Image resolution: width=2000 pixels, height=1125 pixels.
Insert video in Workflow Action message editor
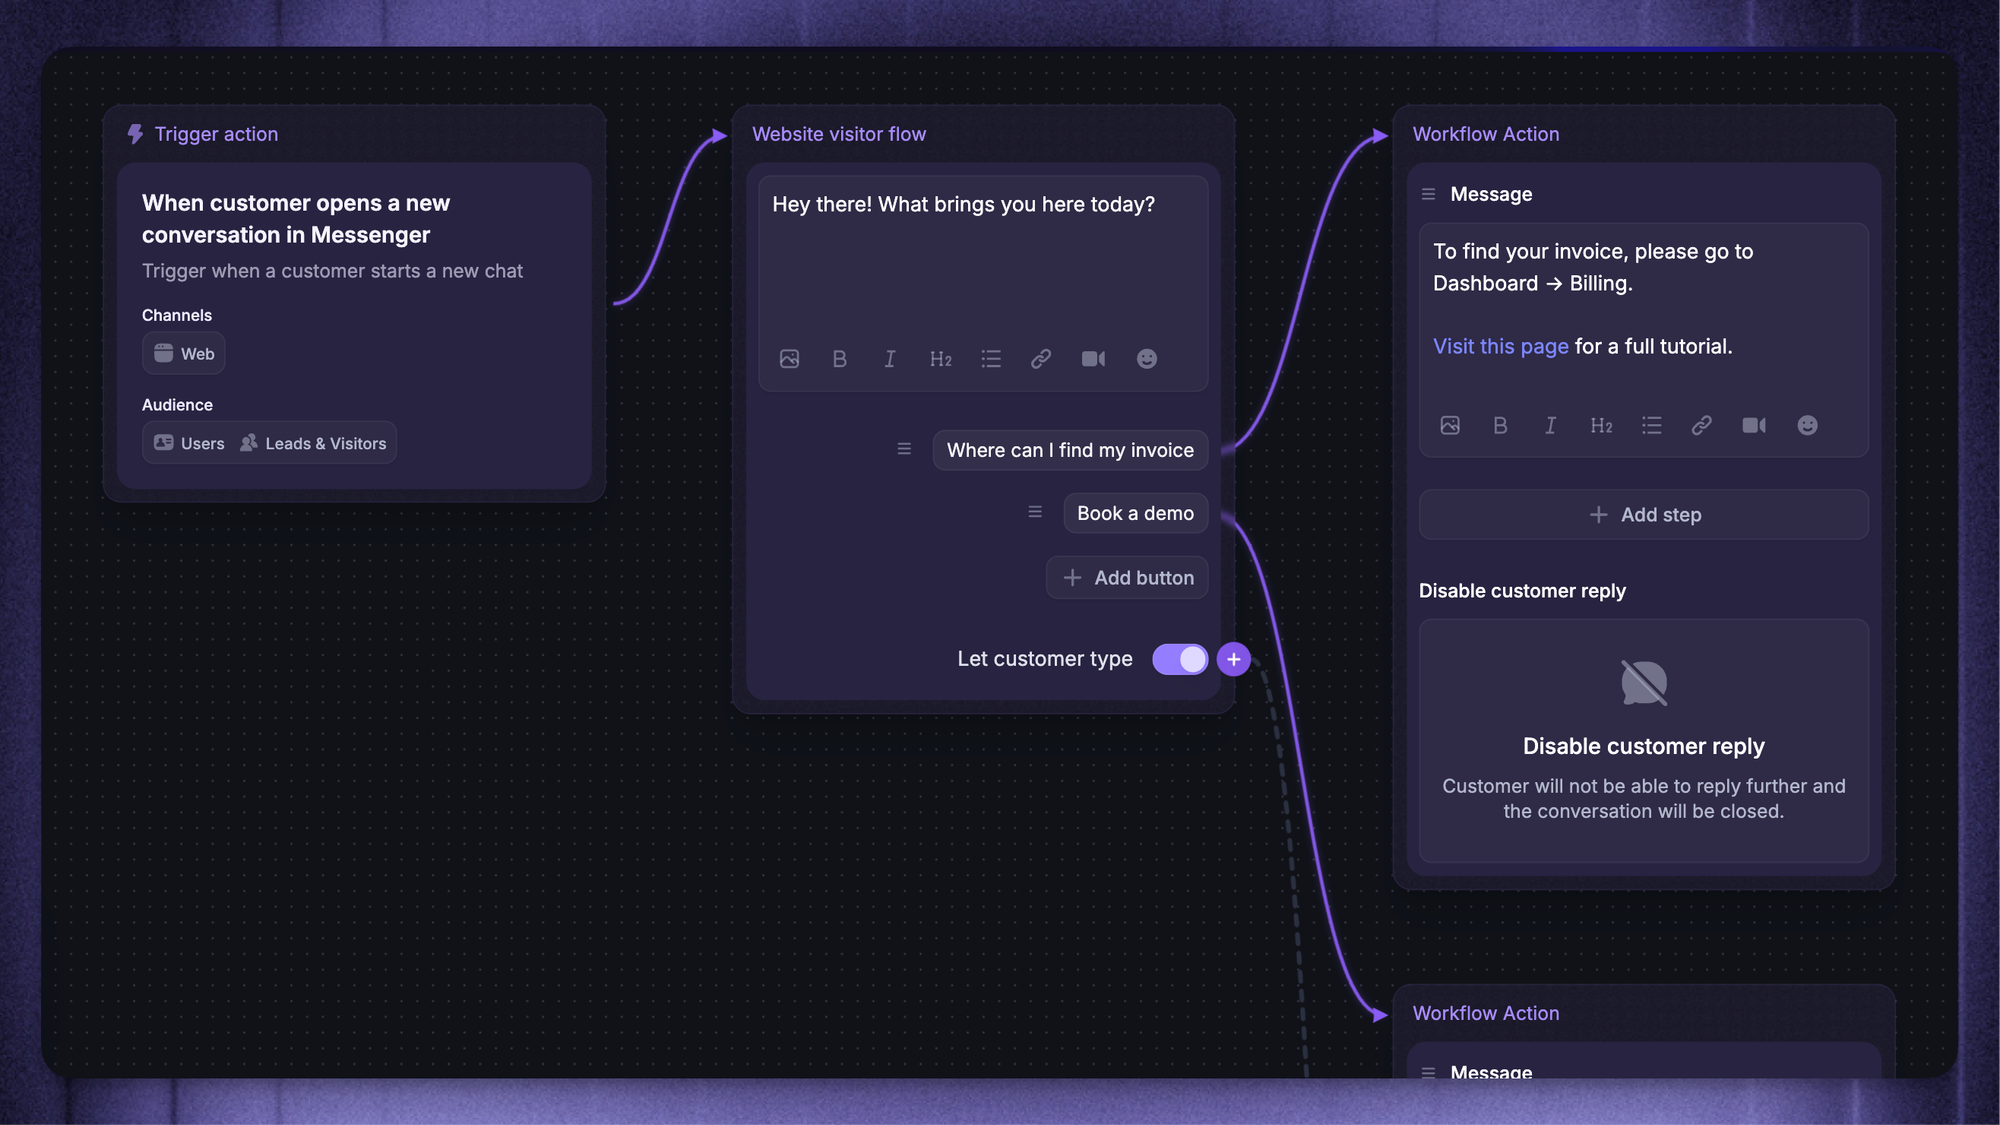pyautogui.click(x=1754, y=426)
